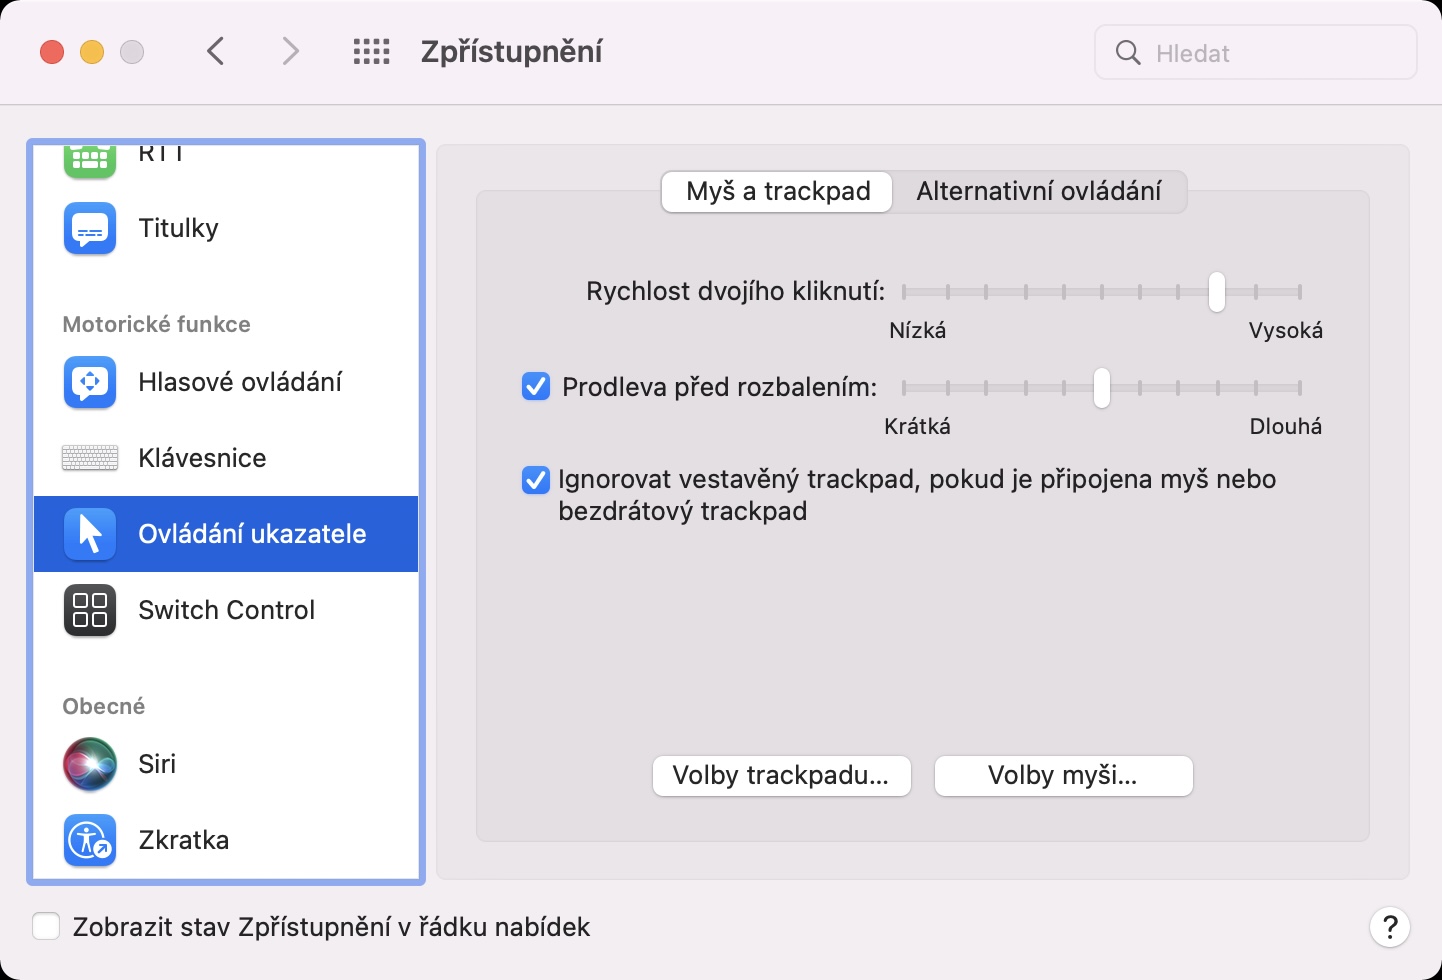The height and width of the screenshot is (980, 1442).
Task: Click the Titulky speech bubble icon
Action: pyautogui.click(x=90, y=228)
